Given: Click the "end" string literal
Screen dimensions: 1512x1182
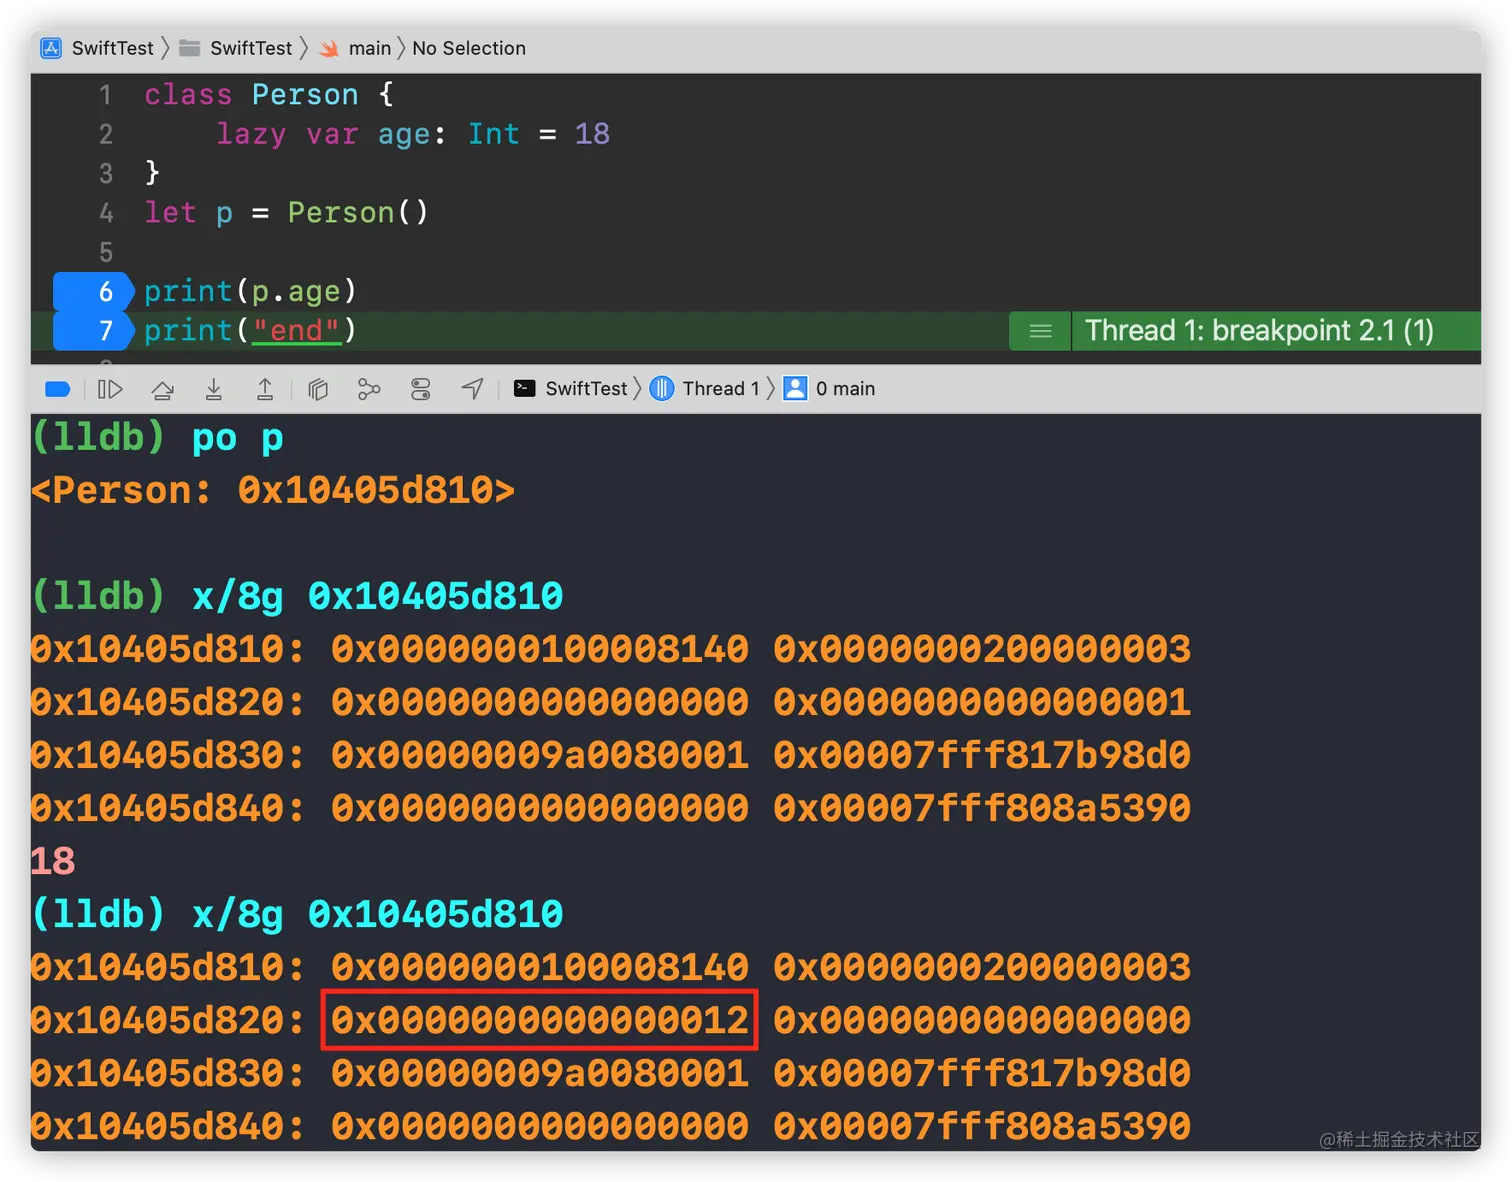Looking at the screenshot, I should pos(296,331).
